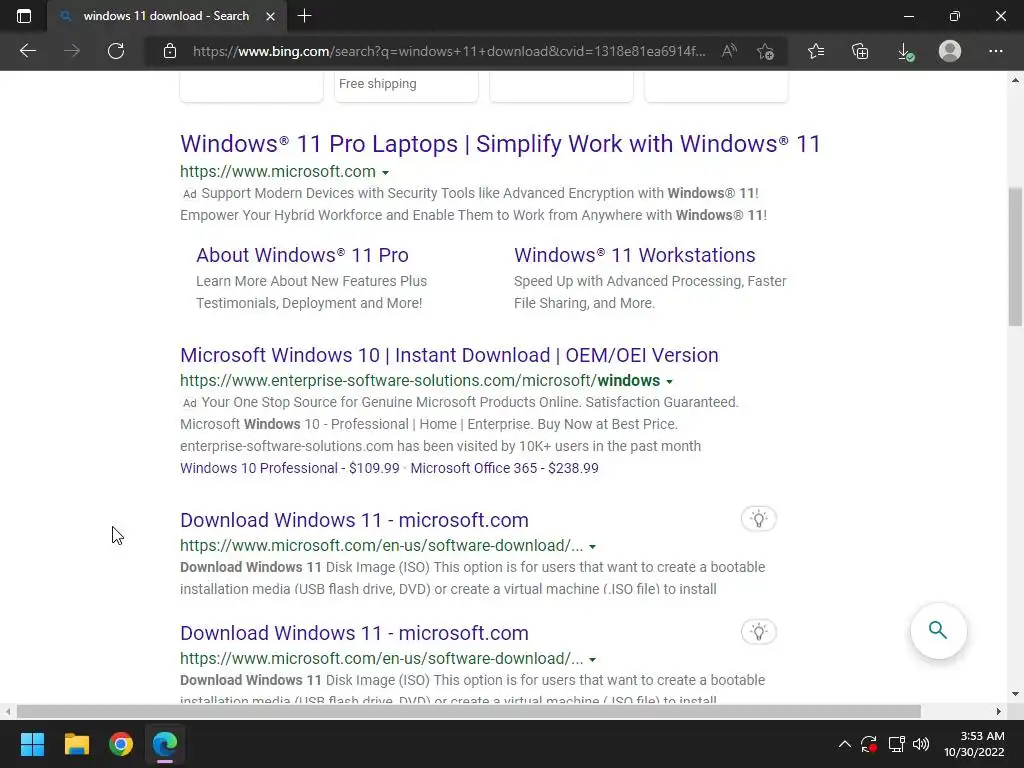The height and width of the screenshot is (768, 1024).
Task: Expand dropdown arrow next to https://www.microsoft.com ad URL
Action: click(x=385, y=172)
